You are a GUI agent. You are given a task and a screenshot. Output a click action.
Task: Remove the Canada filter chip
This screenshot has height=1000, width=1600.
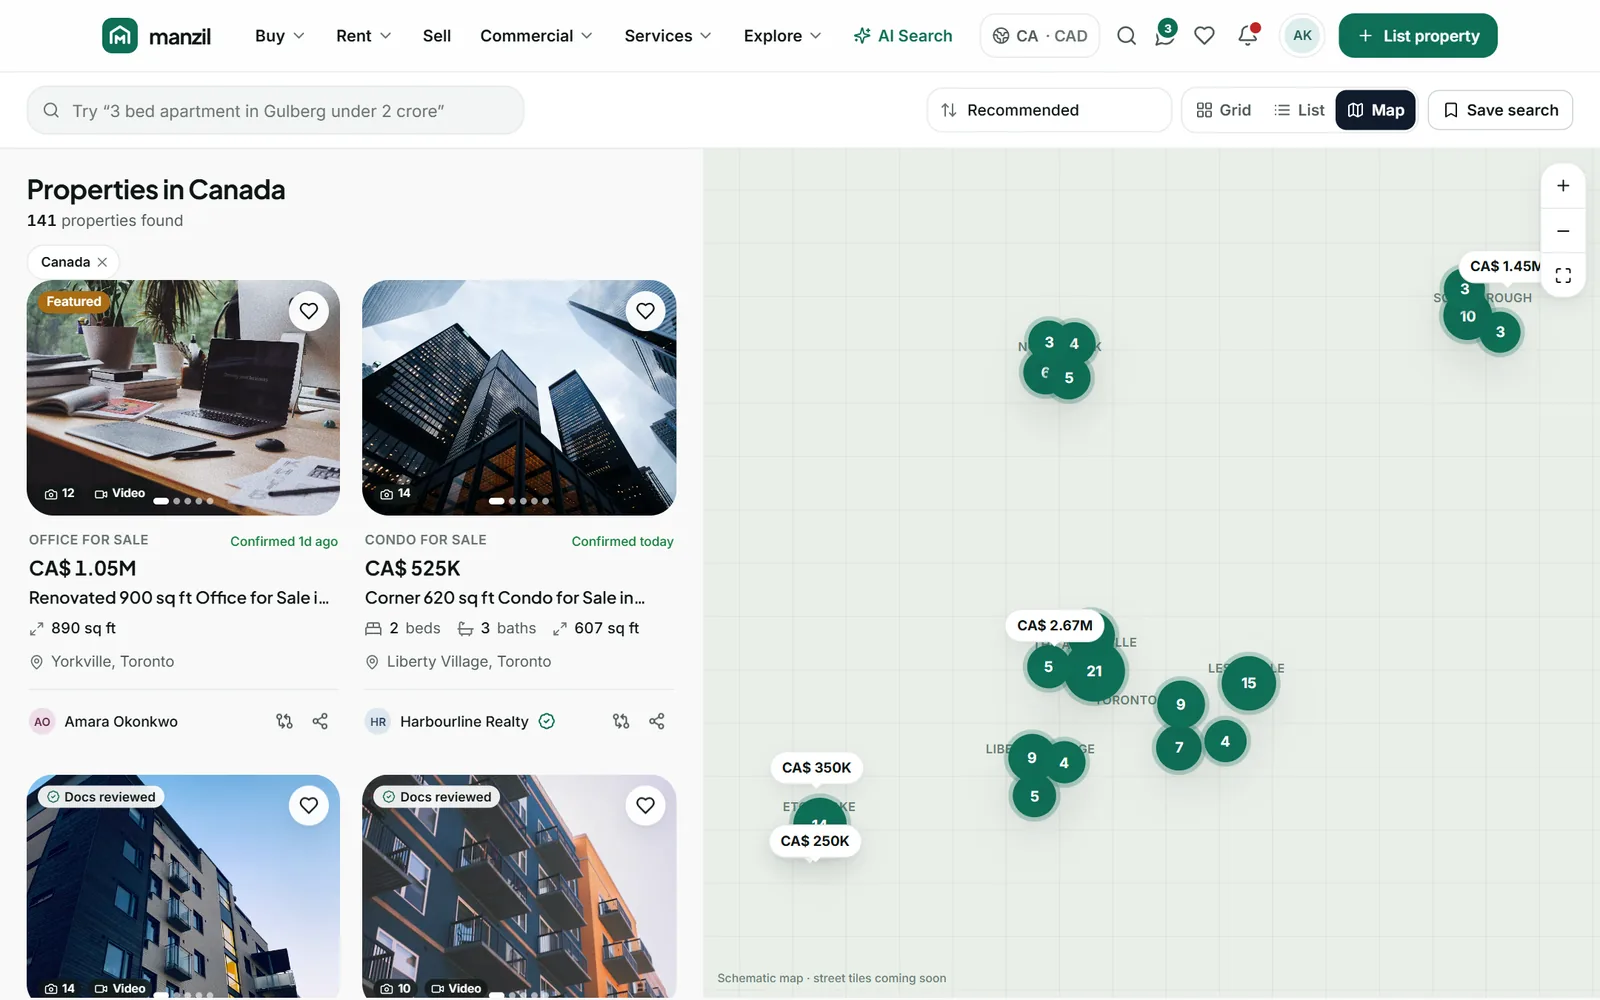coord(102,262)
